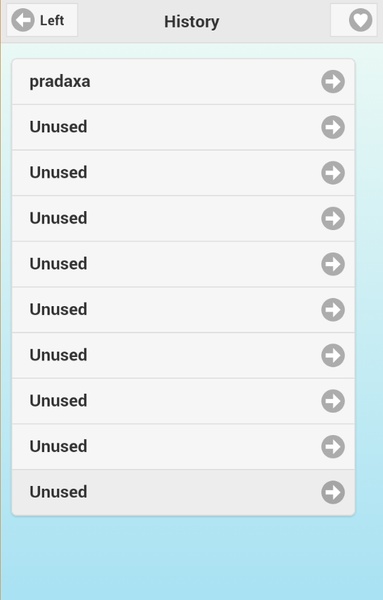Select the seventh Unused entry text
Viewport: 383px width, 600px height.
coord(59,401)
